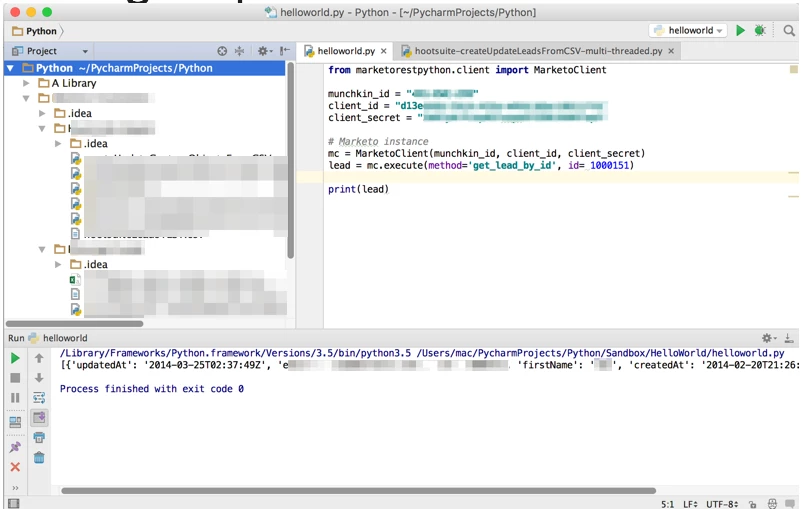The width and height of the screenshot is (804, 509).
Task: Open event log message icon
Action: 790,504
